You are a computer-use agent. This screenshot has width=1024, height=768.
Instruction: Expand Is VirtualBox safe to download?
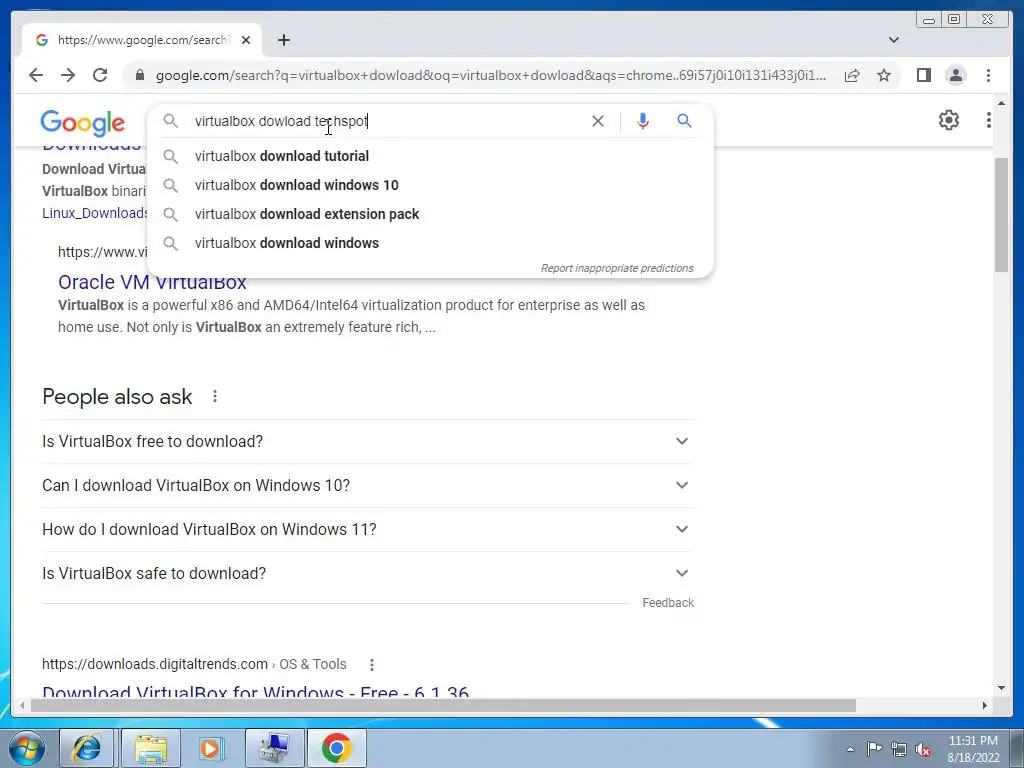(367, 573)
